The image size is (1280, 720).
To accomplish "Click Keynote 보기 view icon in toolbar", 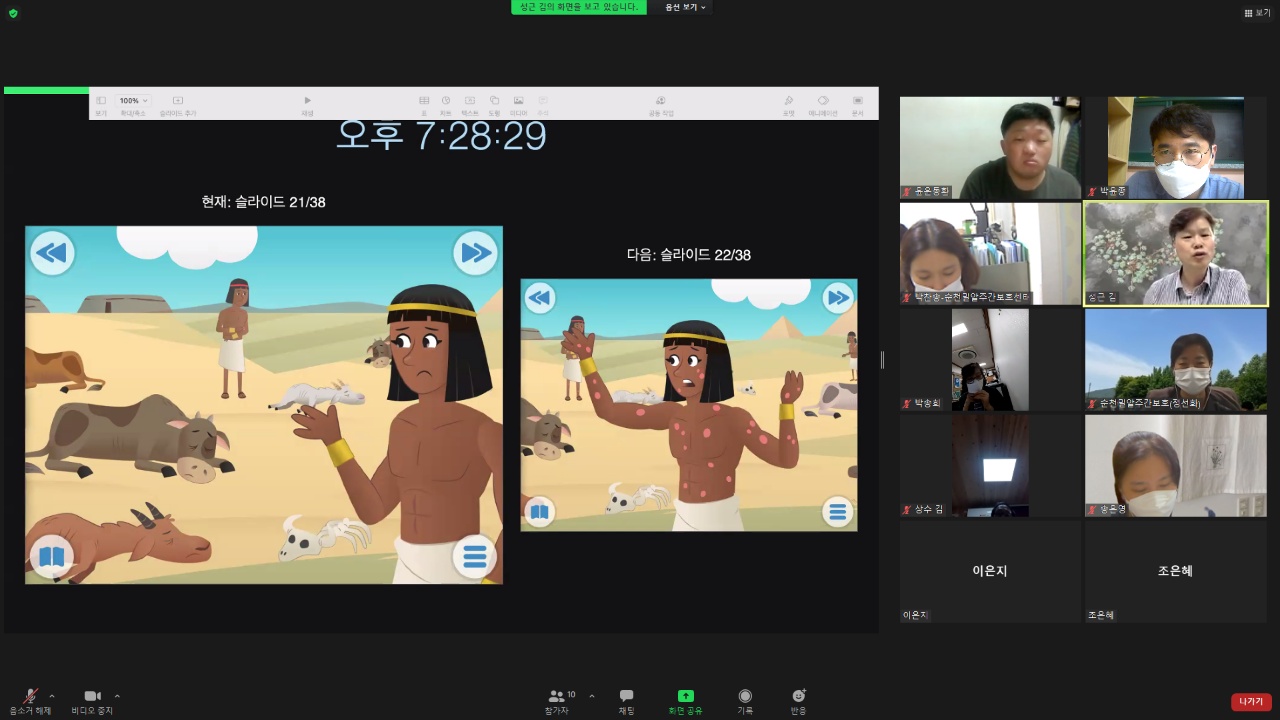I will tap(101, 100).
